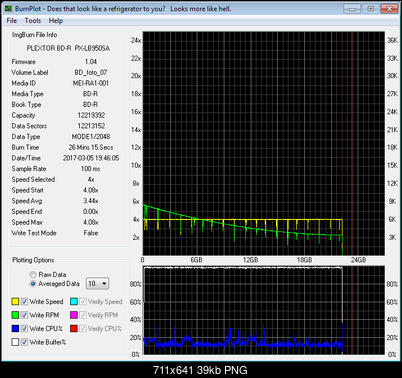Click the Firmware value 1.04
Image resolution: width=402 pixels, height=378 pixels.
coord(91,62)
